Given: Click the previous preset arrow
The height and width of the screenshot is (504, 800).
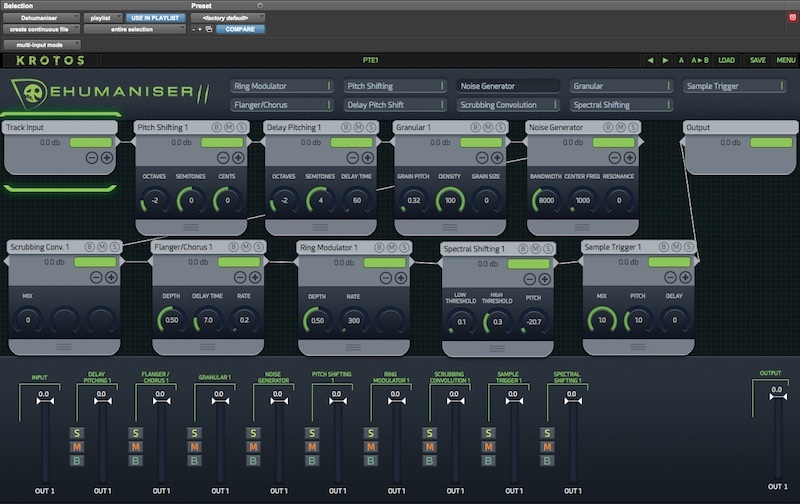Looking at the screenshot, I should click(650, 60).
